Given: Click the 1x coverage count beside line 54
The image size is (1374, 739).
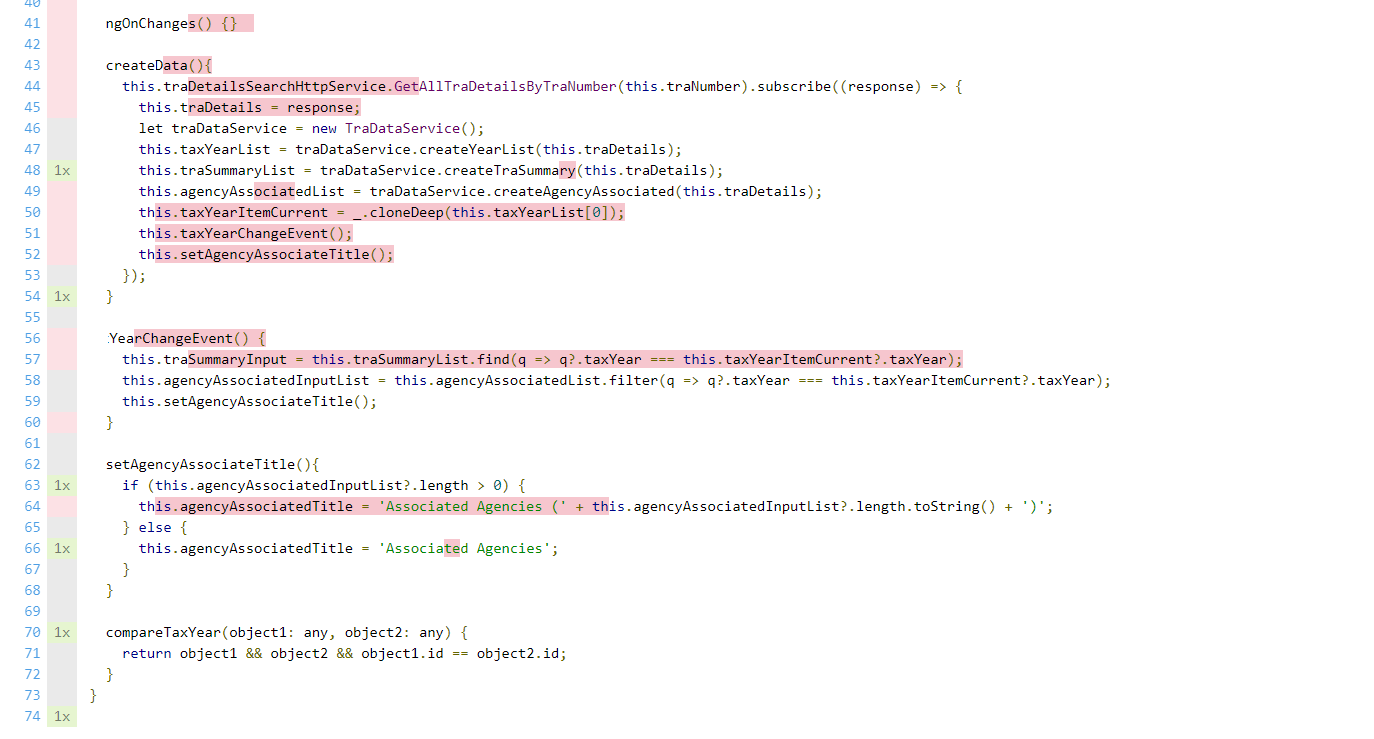Looking at the screenshot, I should pos(62,296).
